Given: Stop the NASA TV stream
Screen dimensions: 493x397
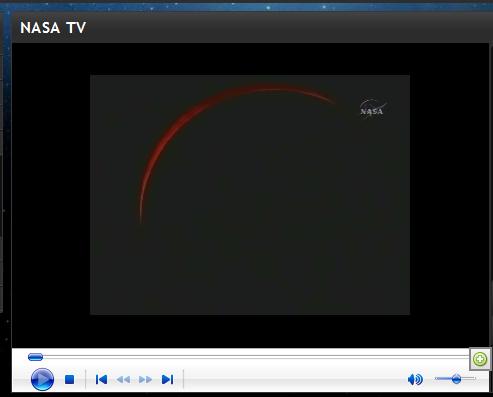Looking at the screenshot, I should tap(69, 379).
